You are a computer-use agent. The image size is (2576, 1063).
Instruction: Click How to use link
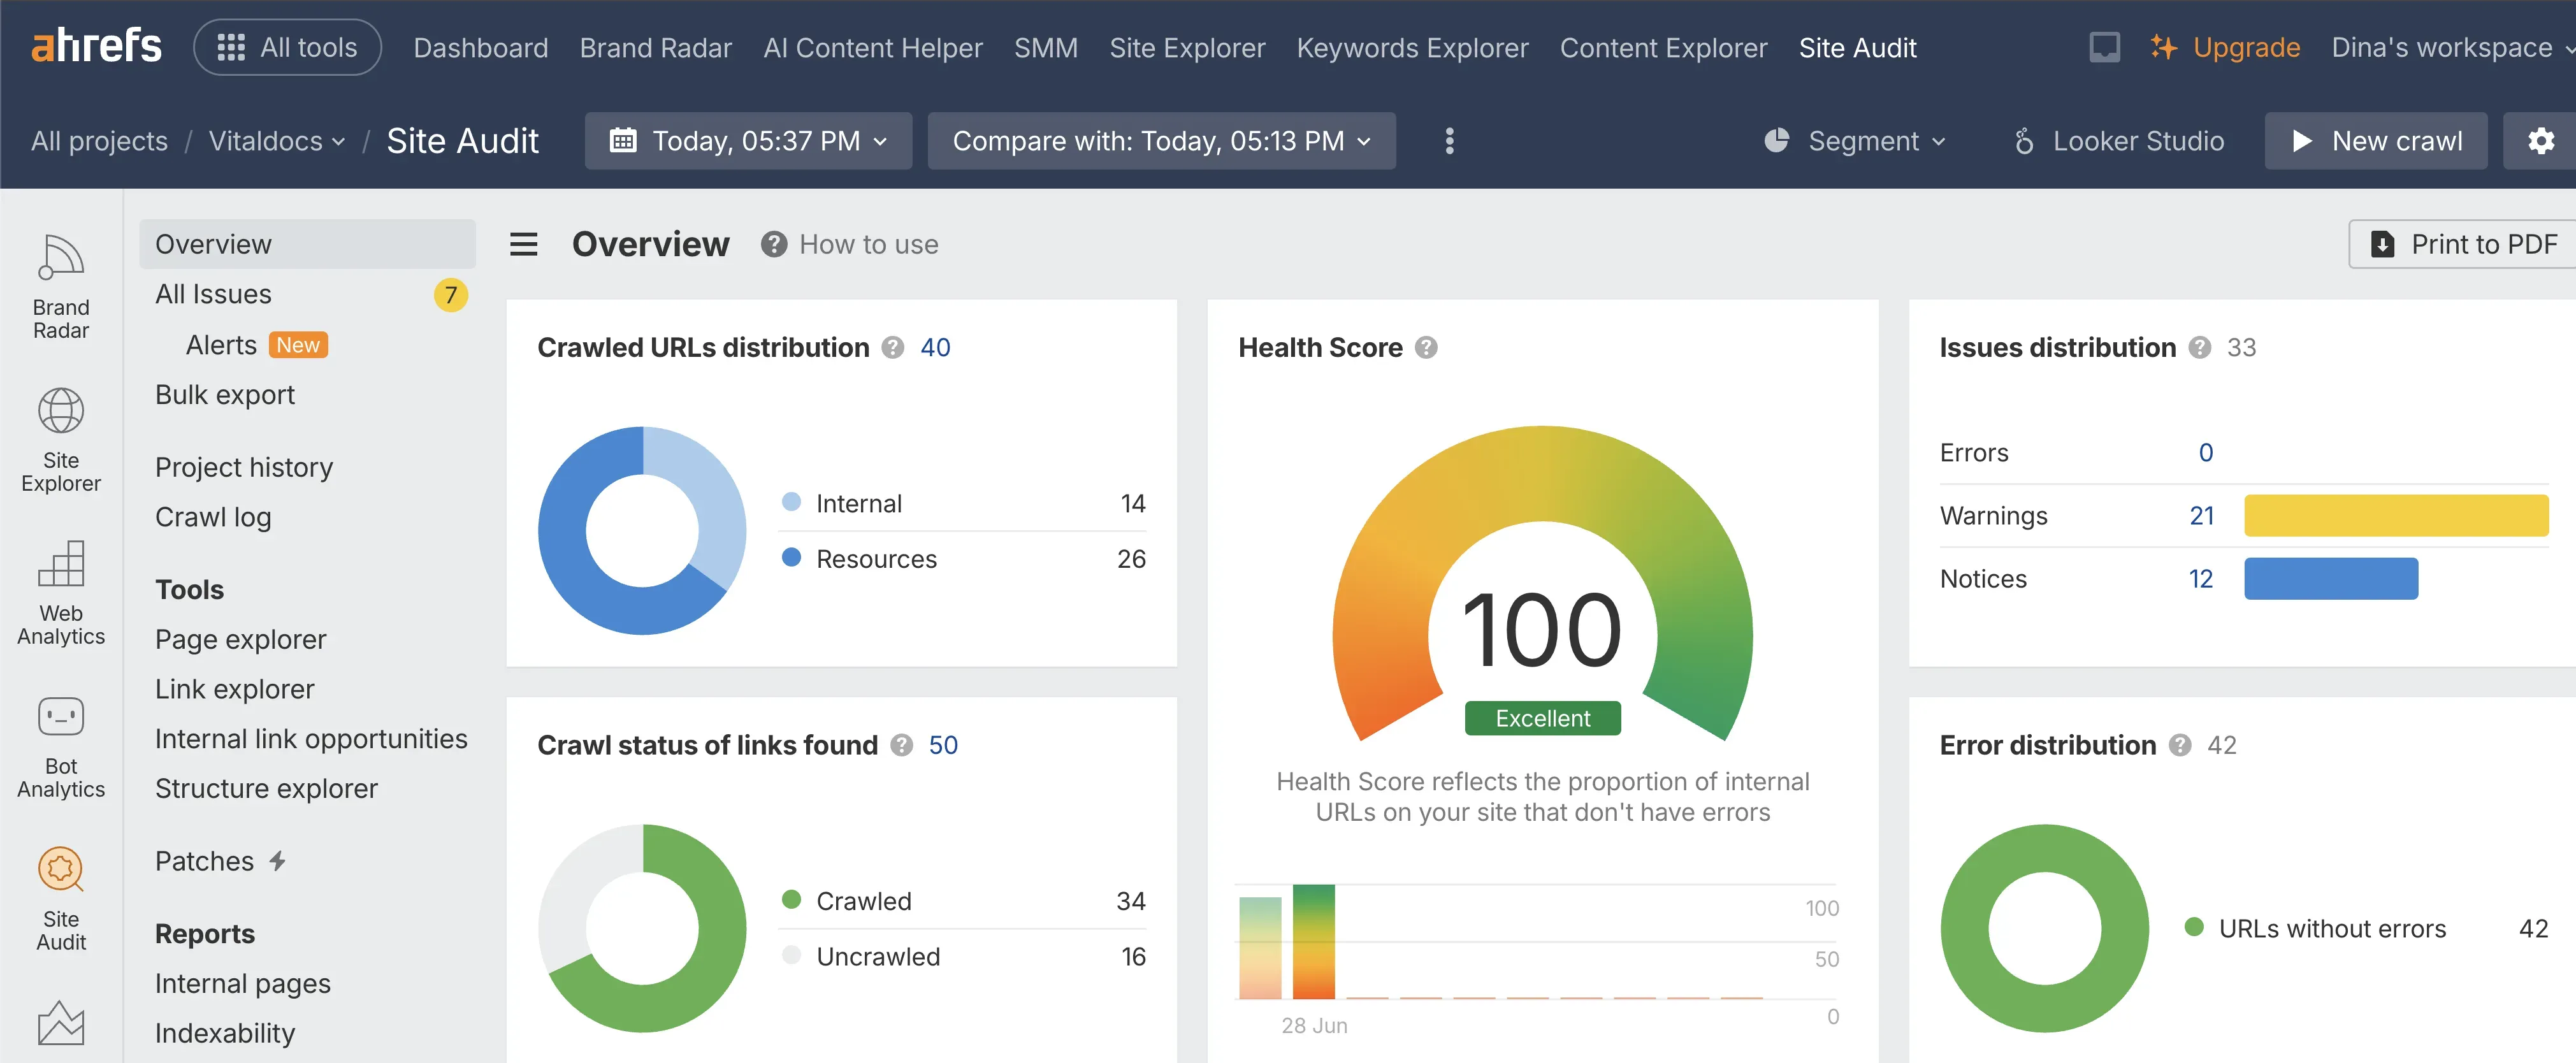[x=868, y=244]
